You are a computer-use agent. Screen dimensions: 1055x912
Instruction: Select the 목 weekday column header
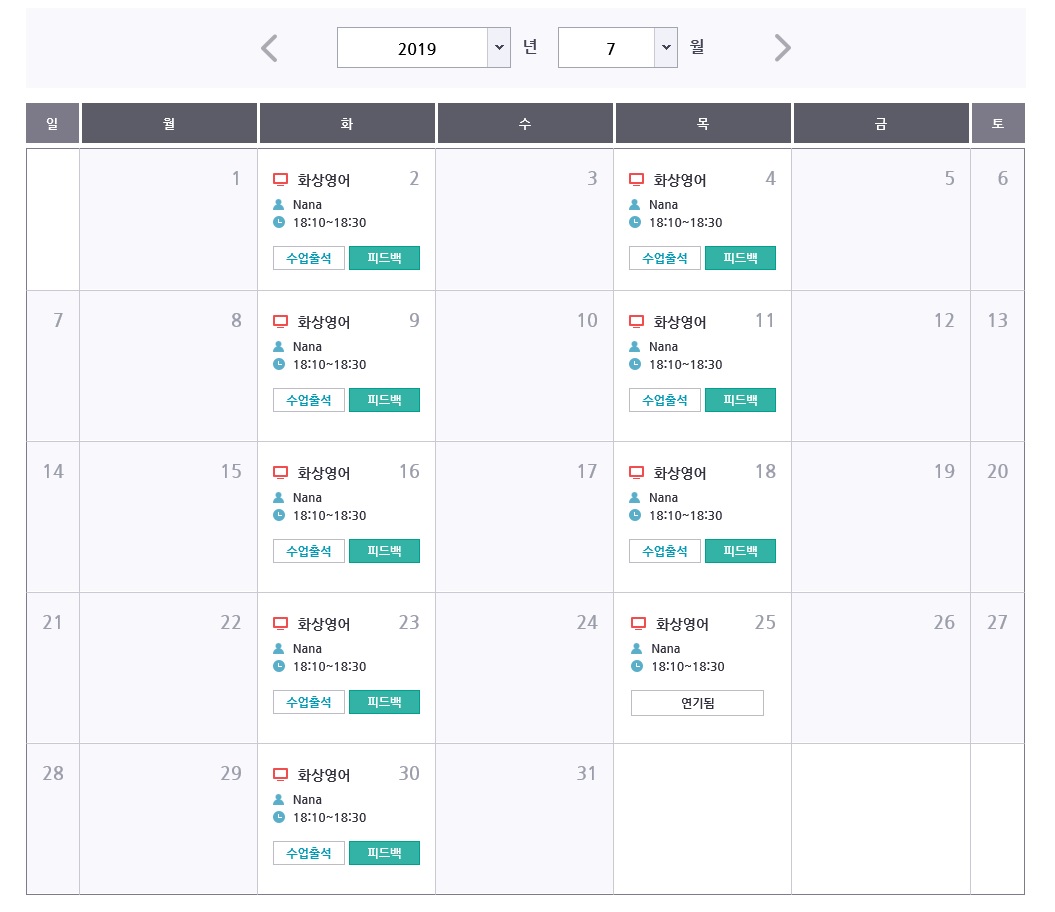coord(703,123)
